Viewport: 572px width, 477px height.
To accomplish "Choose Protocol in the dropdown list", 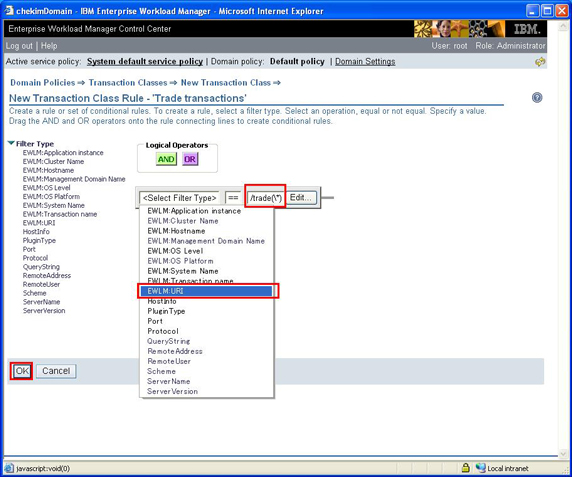I will click(206, 331).
